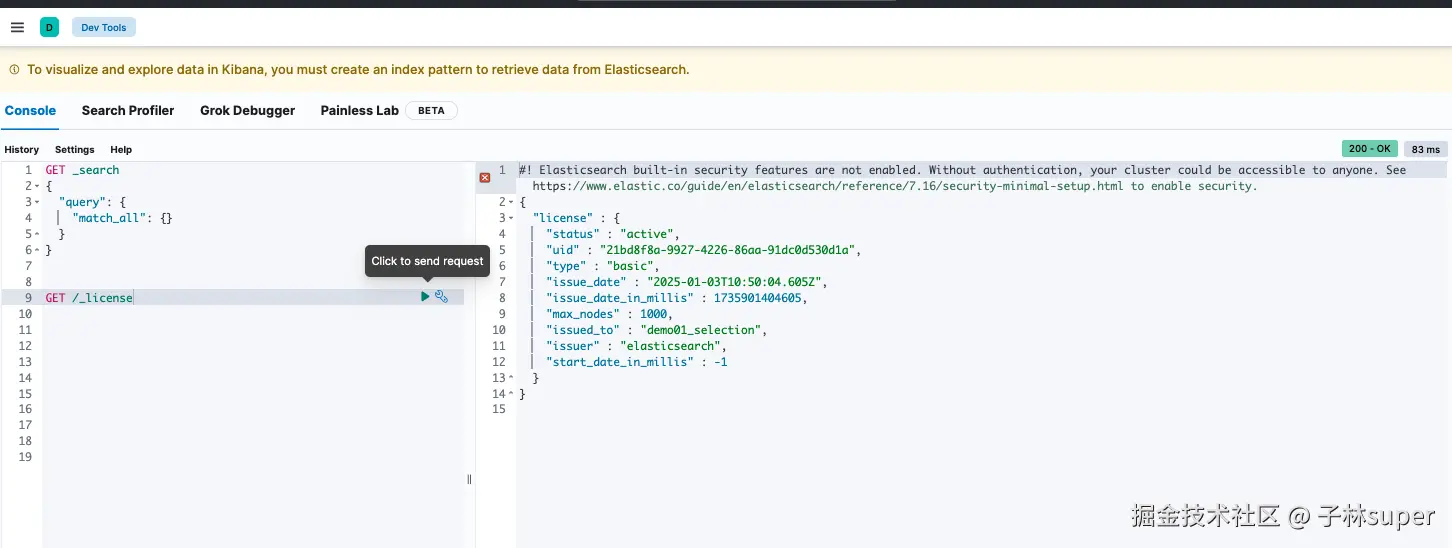Click the info icon in yellow banner
Image resolution: width=1452 pixels, height=548 pixels.
click(15, 70)
